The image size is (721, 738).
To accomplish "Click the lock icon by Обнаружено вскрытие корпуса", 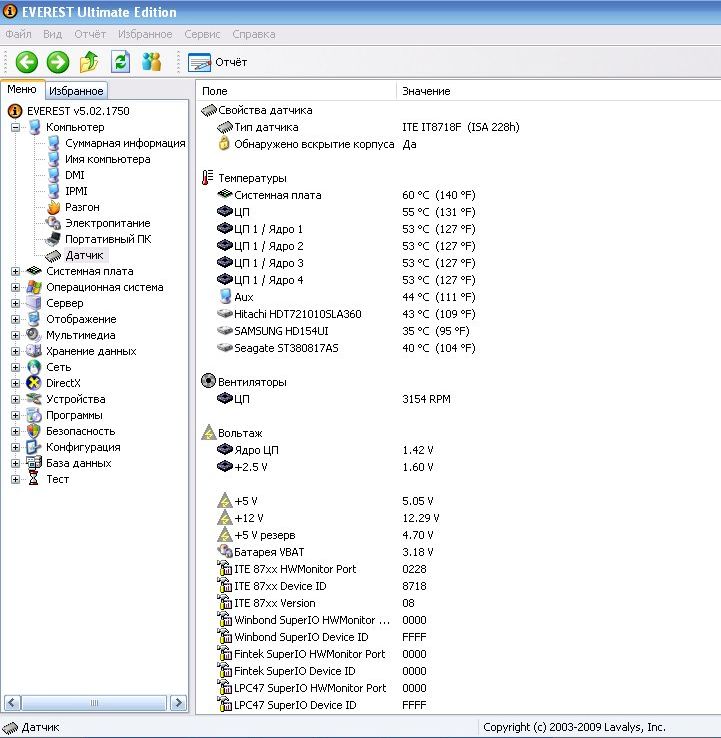I will pyautogui.click(x=224, y=143).
